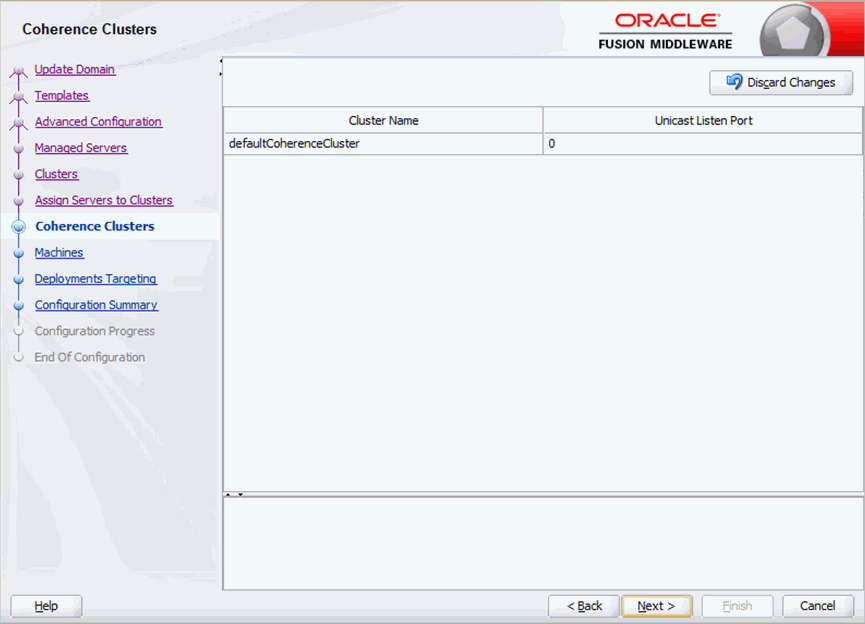
Task: Open the Deployments Targeting step
Action: pyautogui.click(x=95, y=278)
